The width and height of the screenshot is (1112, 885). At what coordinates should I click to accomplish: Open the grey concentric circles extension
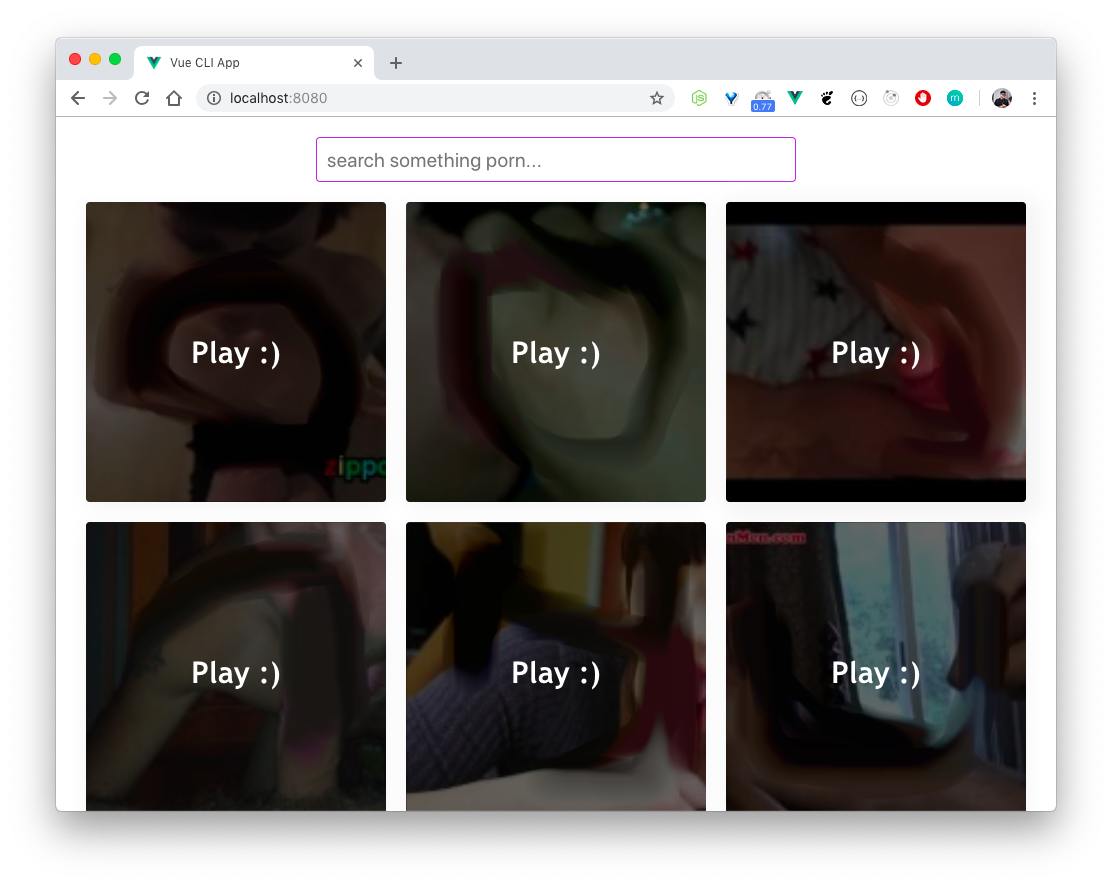point(891,98)
